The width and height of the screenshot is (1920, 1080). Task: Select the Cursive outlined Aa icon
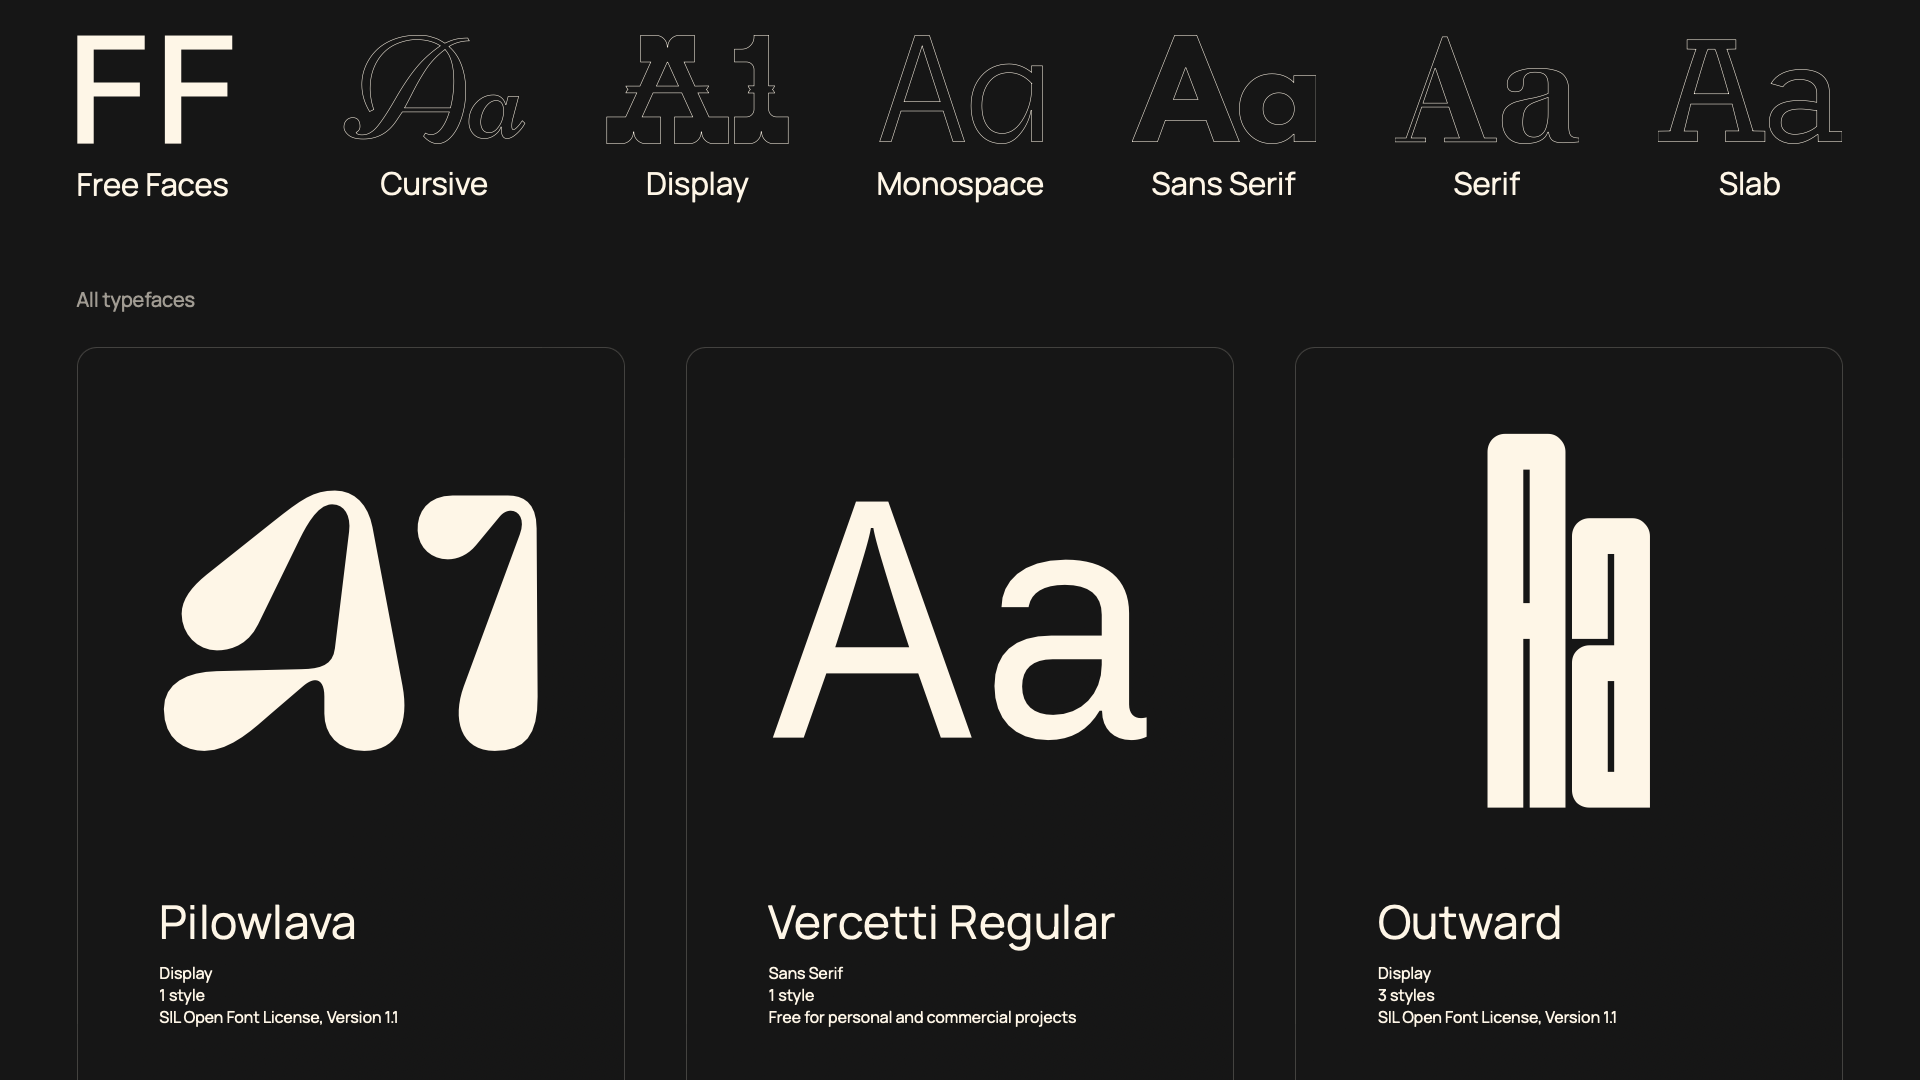pyautogui.click(x=433, y=89)
